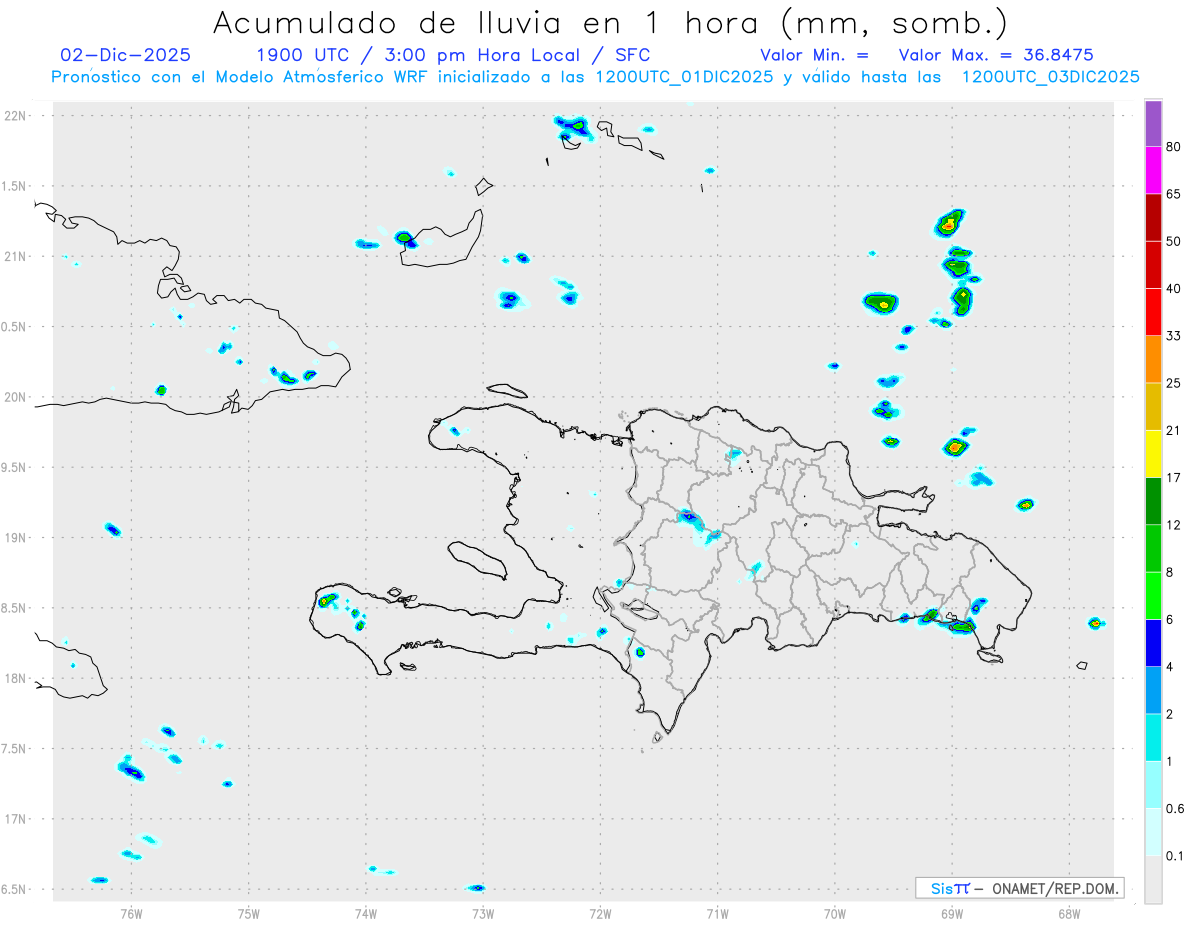Click the legend value '65'
The image size is (1200, 927).
pos(1174,194)
